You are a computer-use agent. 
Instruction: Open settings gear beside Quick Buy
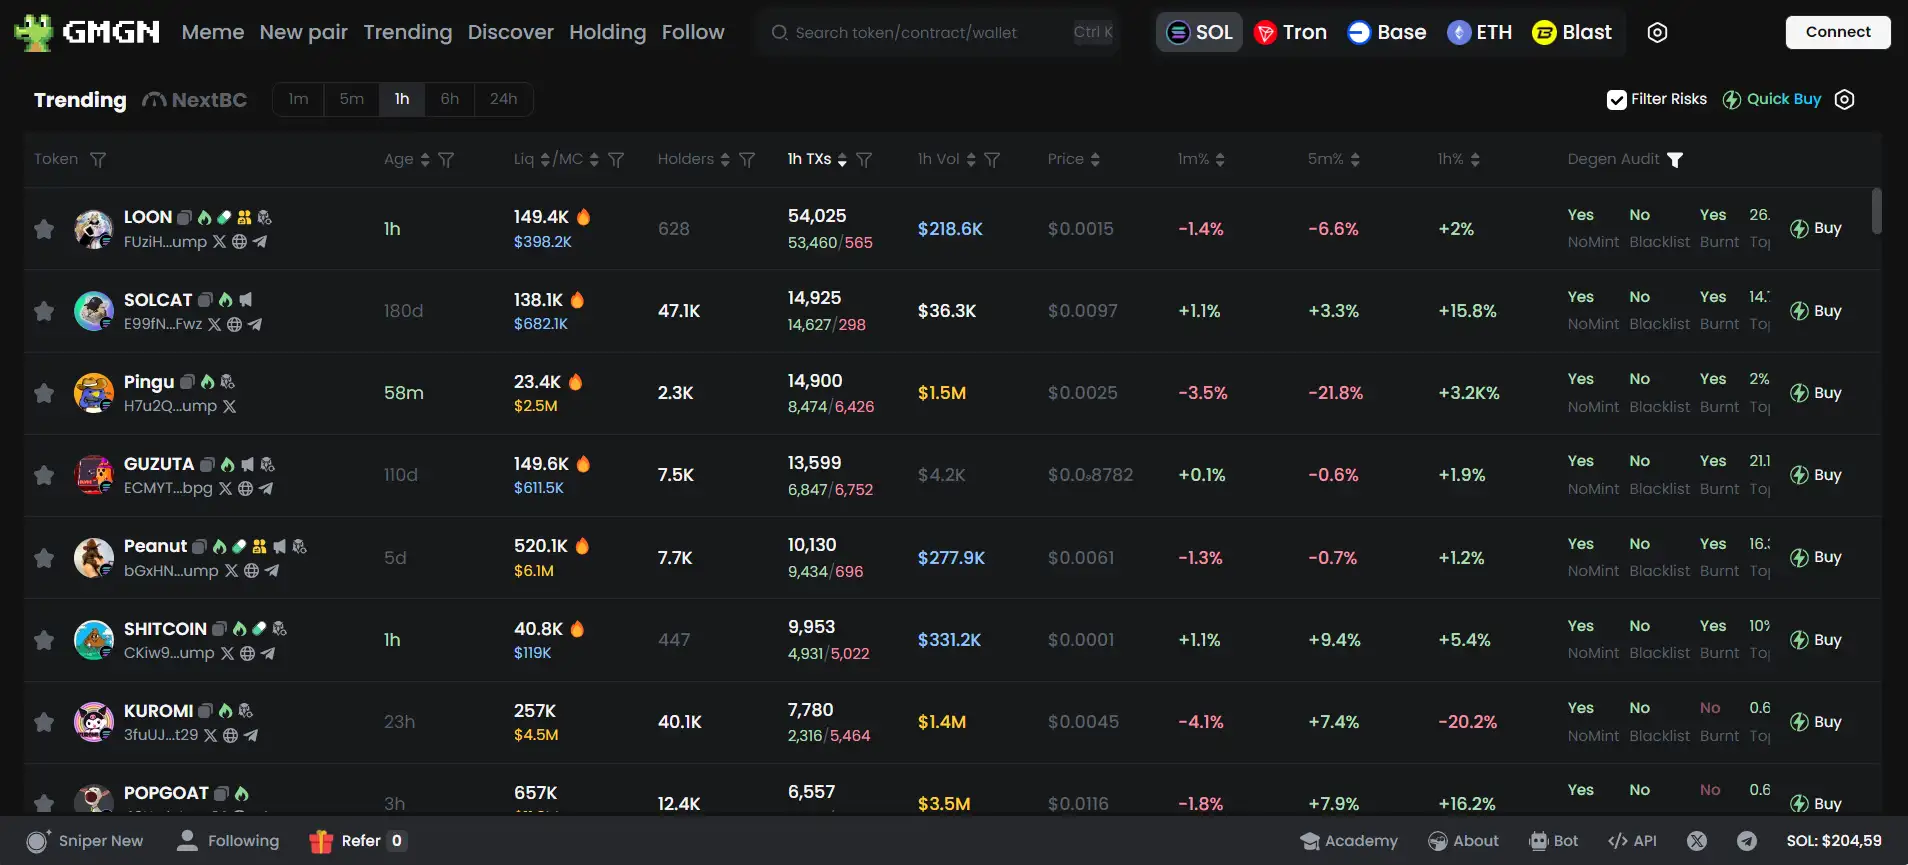[x=1845, y=99]
